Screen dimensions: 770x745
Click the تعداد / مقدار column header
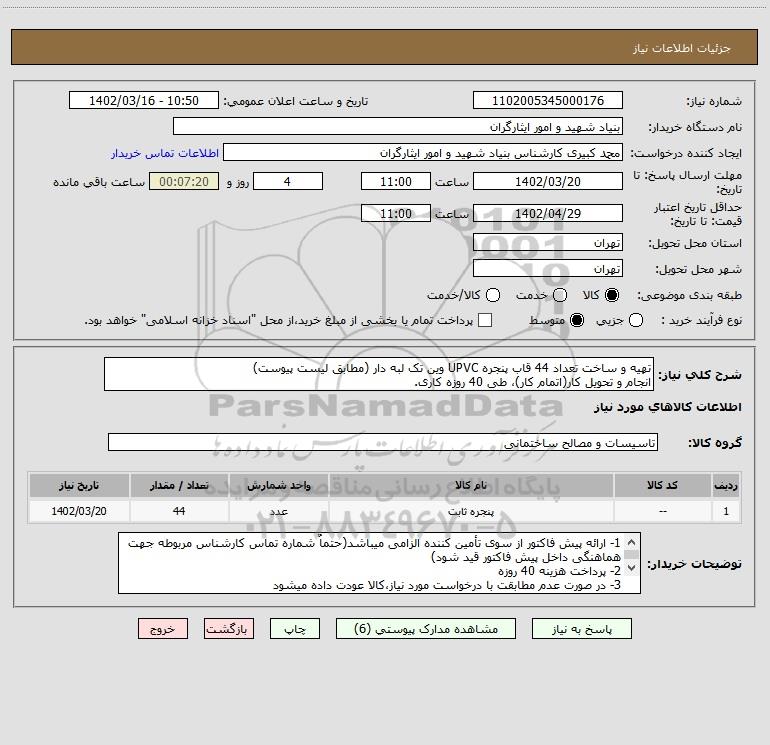pyautogui.click(x=179, y=485)
